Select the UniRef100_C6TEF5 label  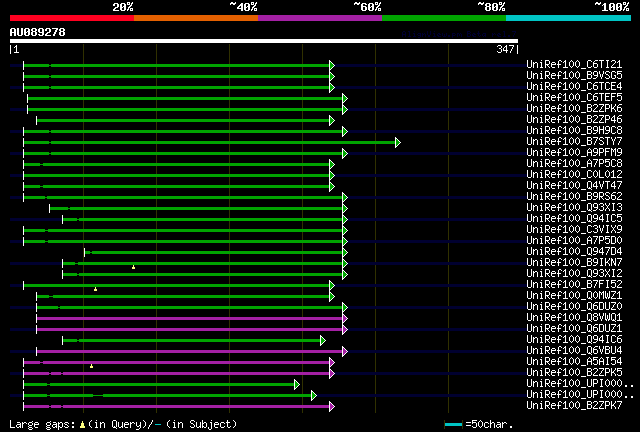[574, 97]
